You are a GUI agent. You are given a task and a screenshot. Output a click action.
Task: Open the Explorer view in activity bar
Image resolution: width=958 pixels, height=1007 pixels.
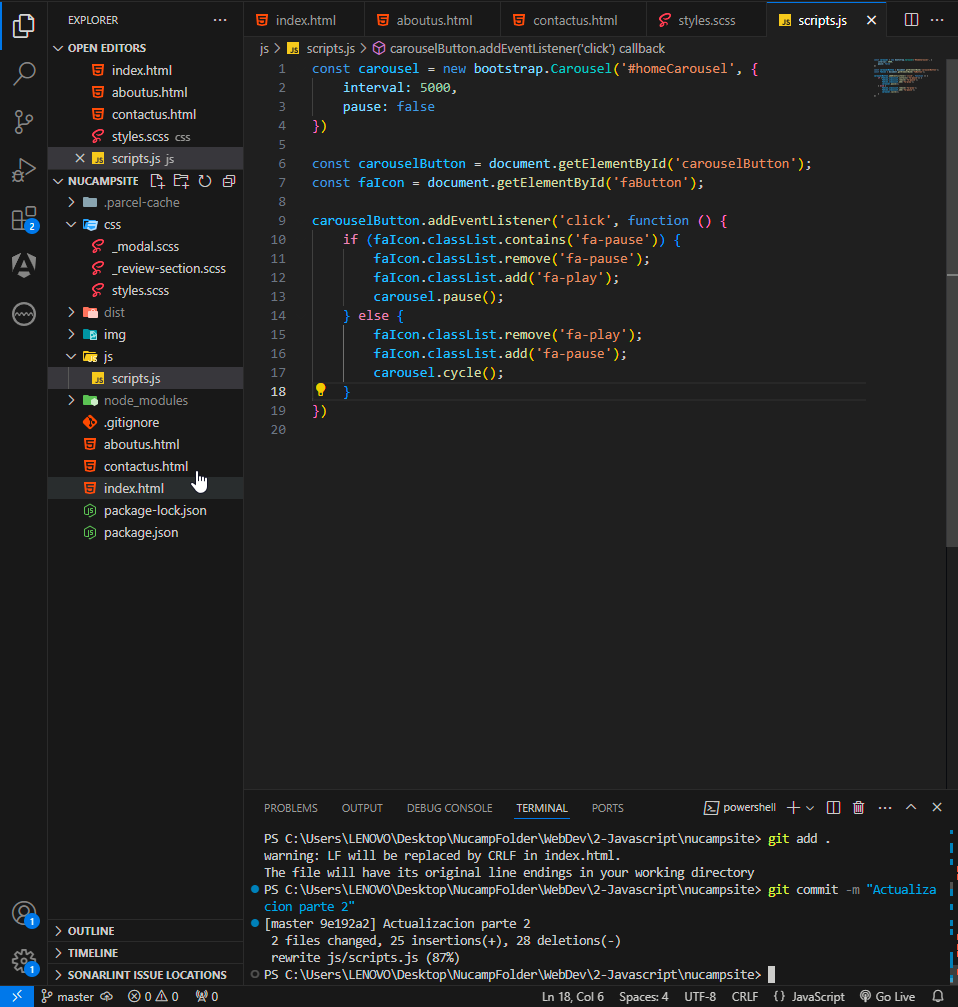pyautogui.click(x=24, y=26)
